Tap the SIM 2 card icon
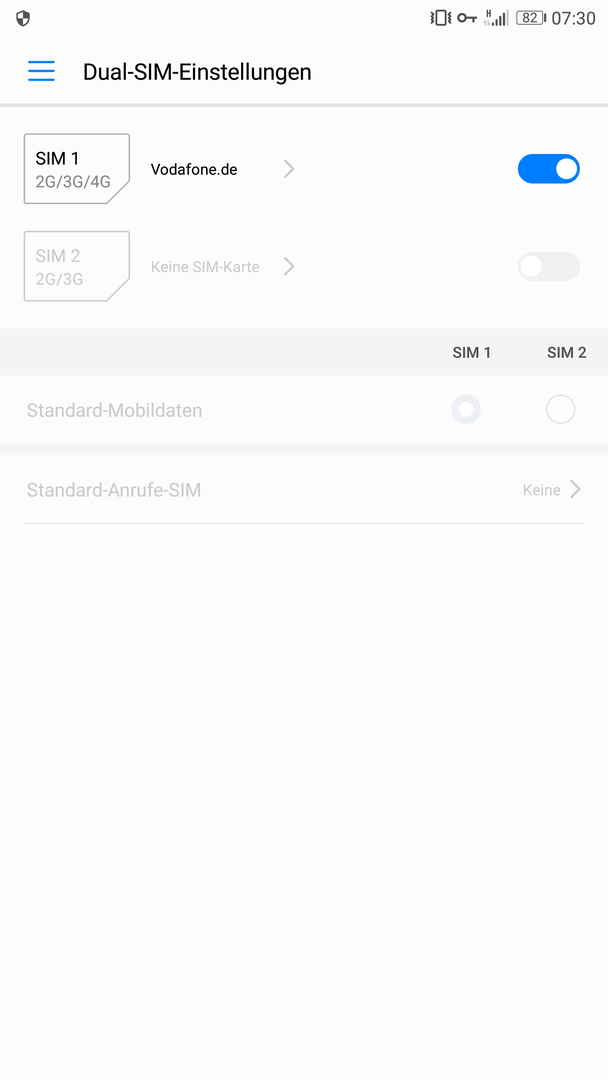This screenshot has width=608, height=1080. [x=76, y=266]
